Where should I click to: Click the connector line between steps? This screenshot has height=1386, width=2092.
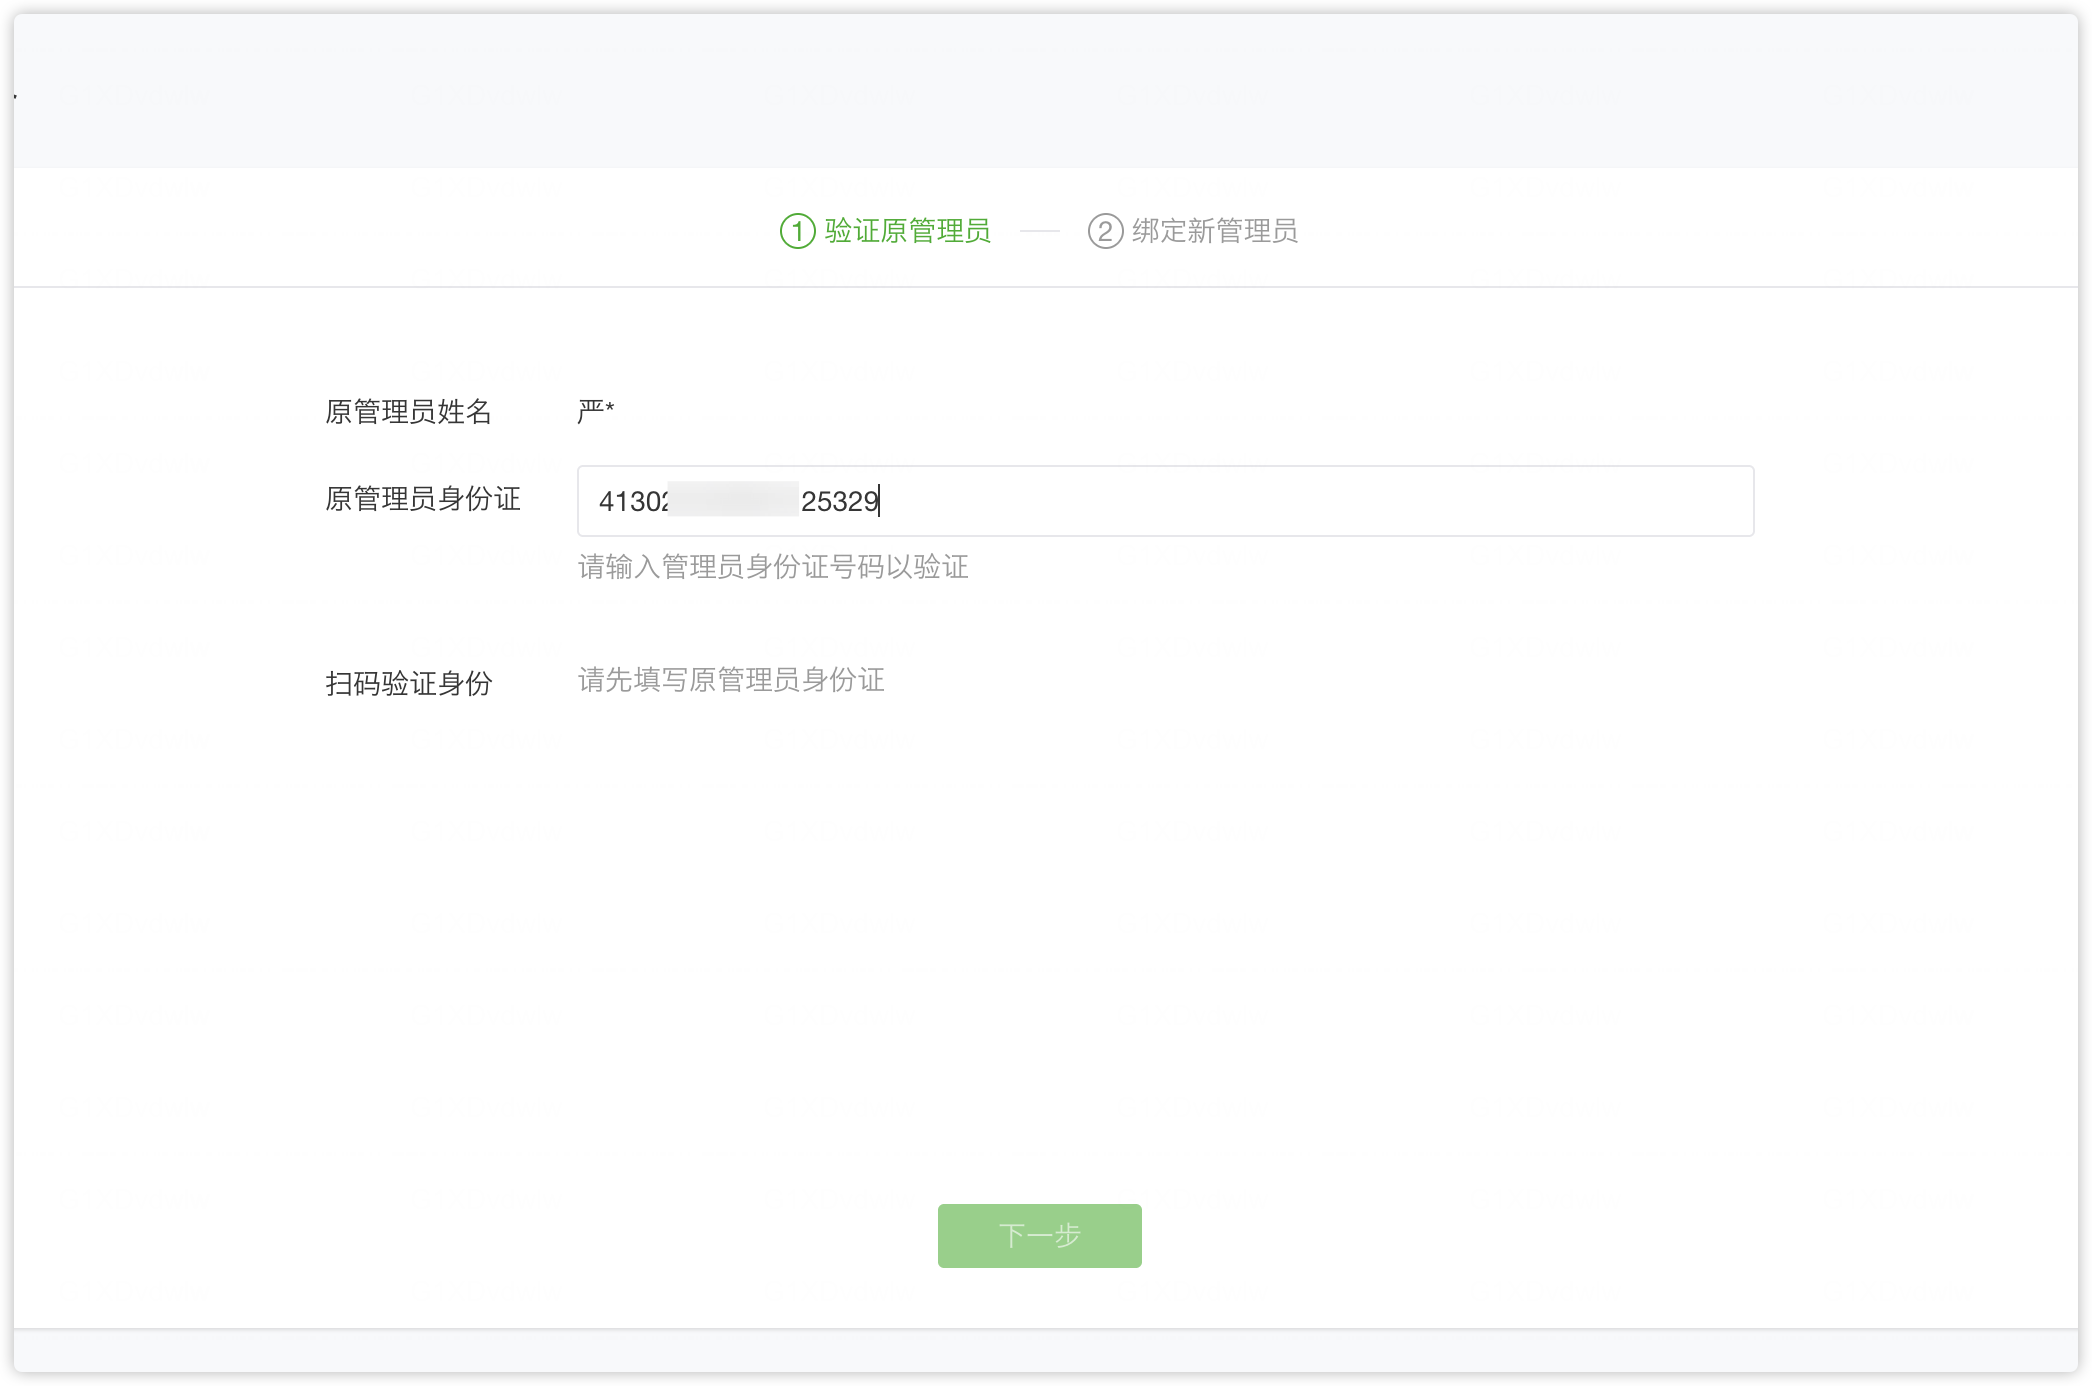1039,231
